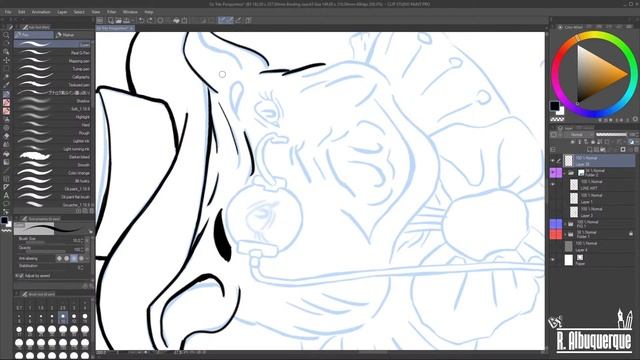Screen dimensions: 640x360
Task: Close the open canvas document tab
Action: pyautogui.click(x=131, y=28)
